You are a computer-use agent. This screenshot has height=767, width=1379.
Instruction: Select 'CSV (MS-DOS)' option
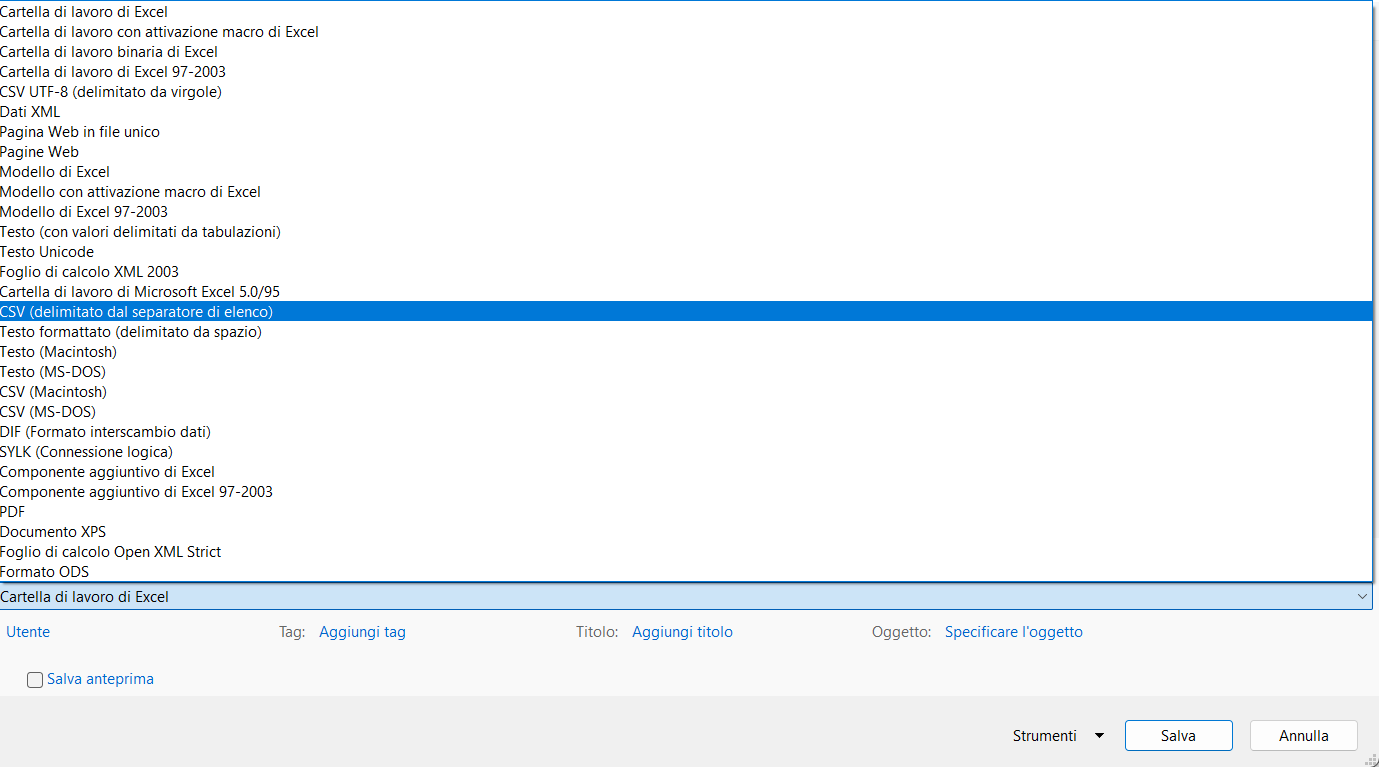(686, 412)
